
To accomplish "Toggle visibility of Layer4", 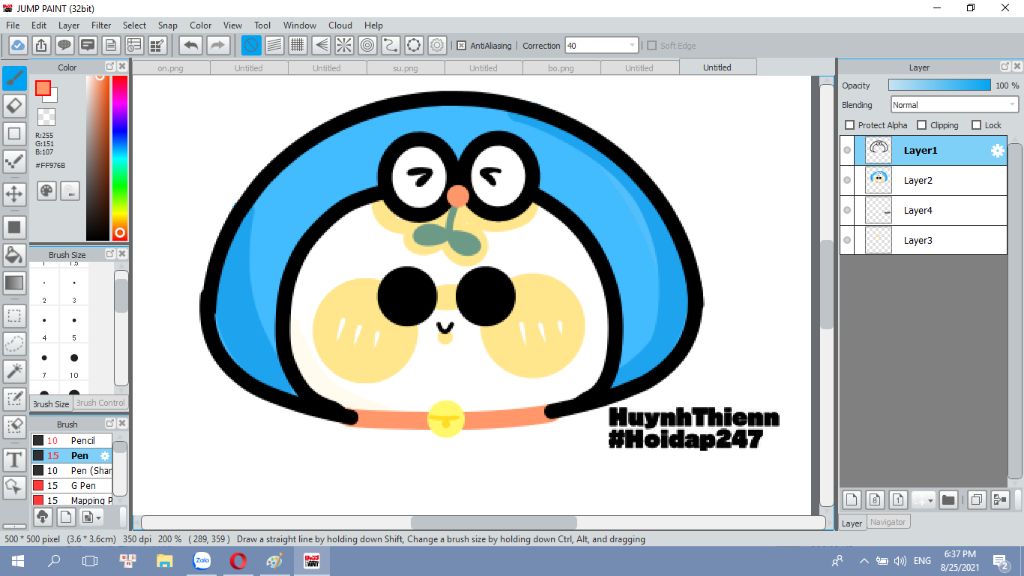I will [x=847, y=210].
